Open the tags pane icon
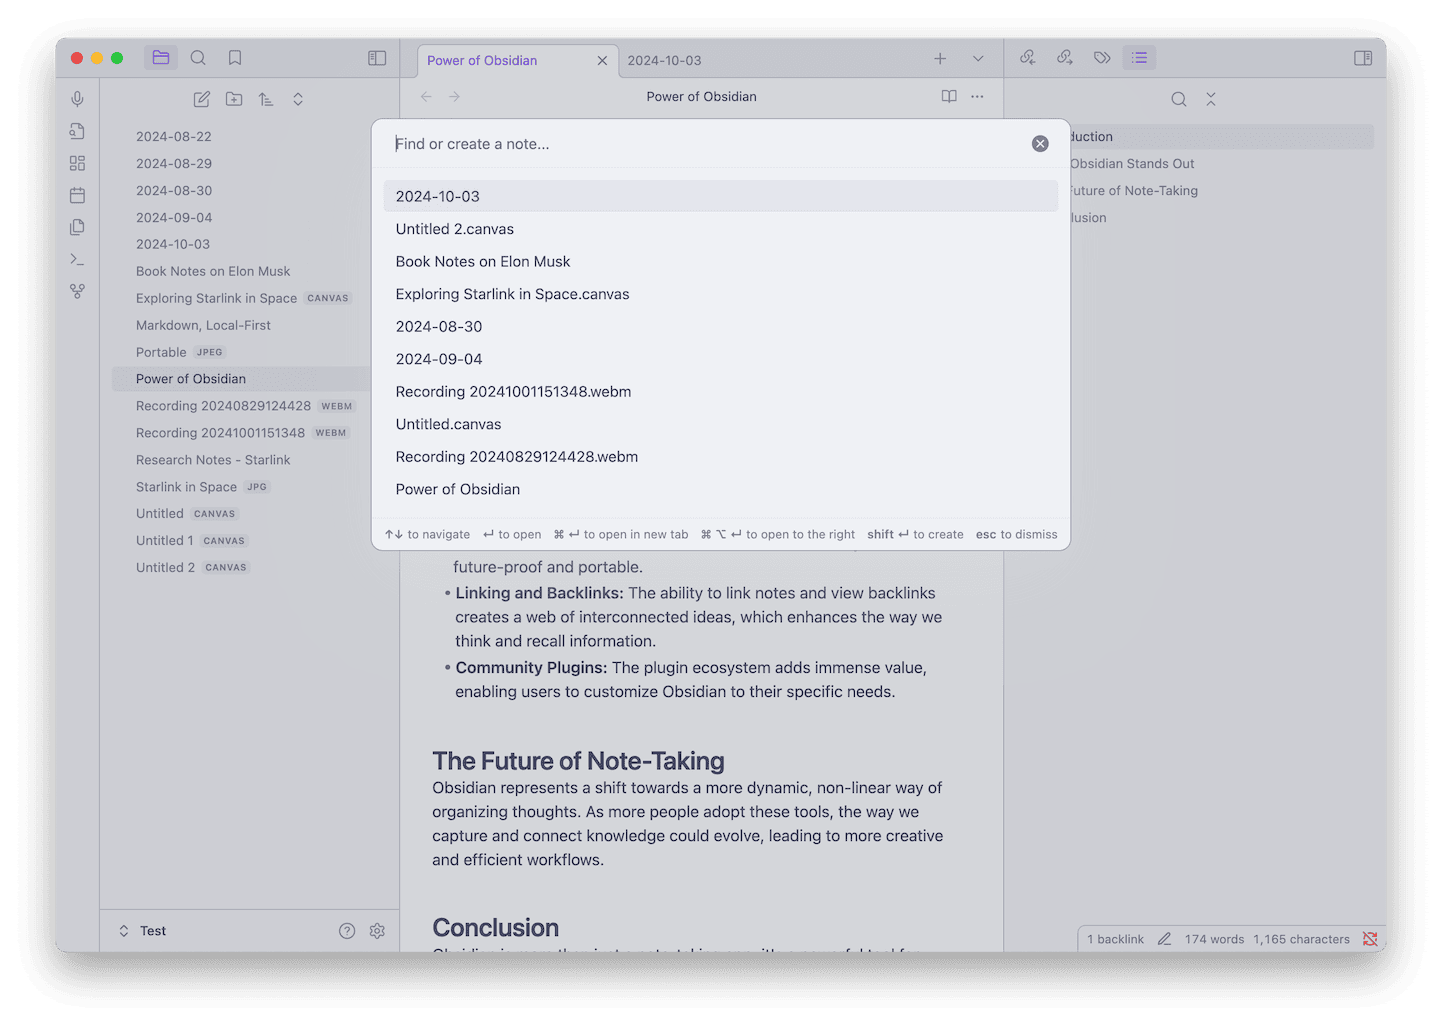Image resolution: width=1442 pixels, height=1026 pixels. 1102,57
